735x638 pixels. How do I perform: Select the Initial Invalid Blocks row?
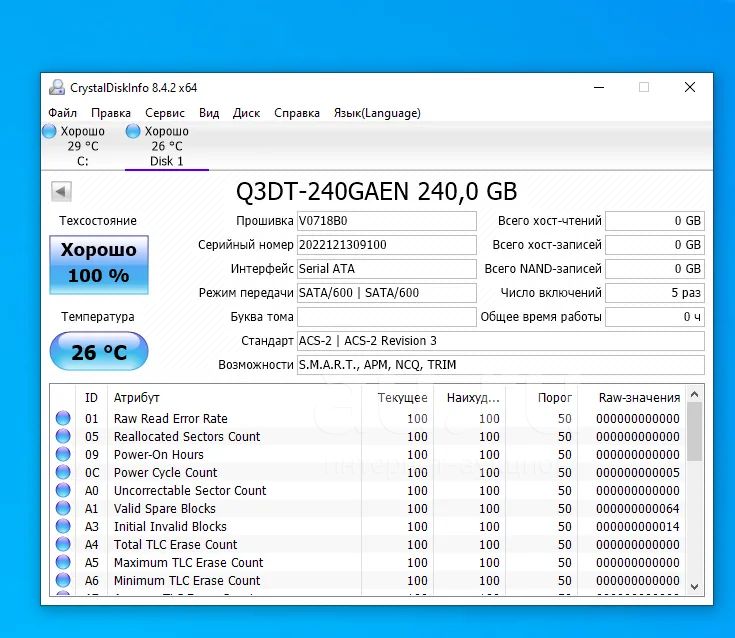pos(368,526)
